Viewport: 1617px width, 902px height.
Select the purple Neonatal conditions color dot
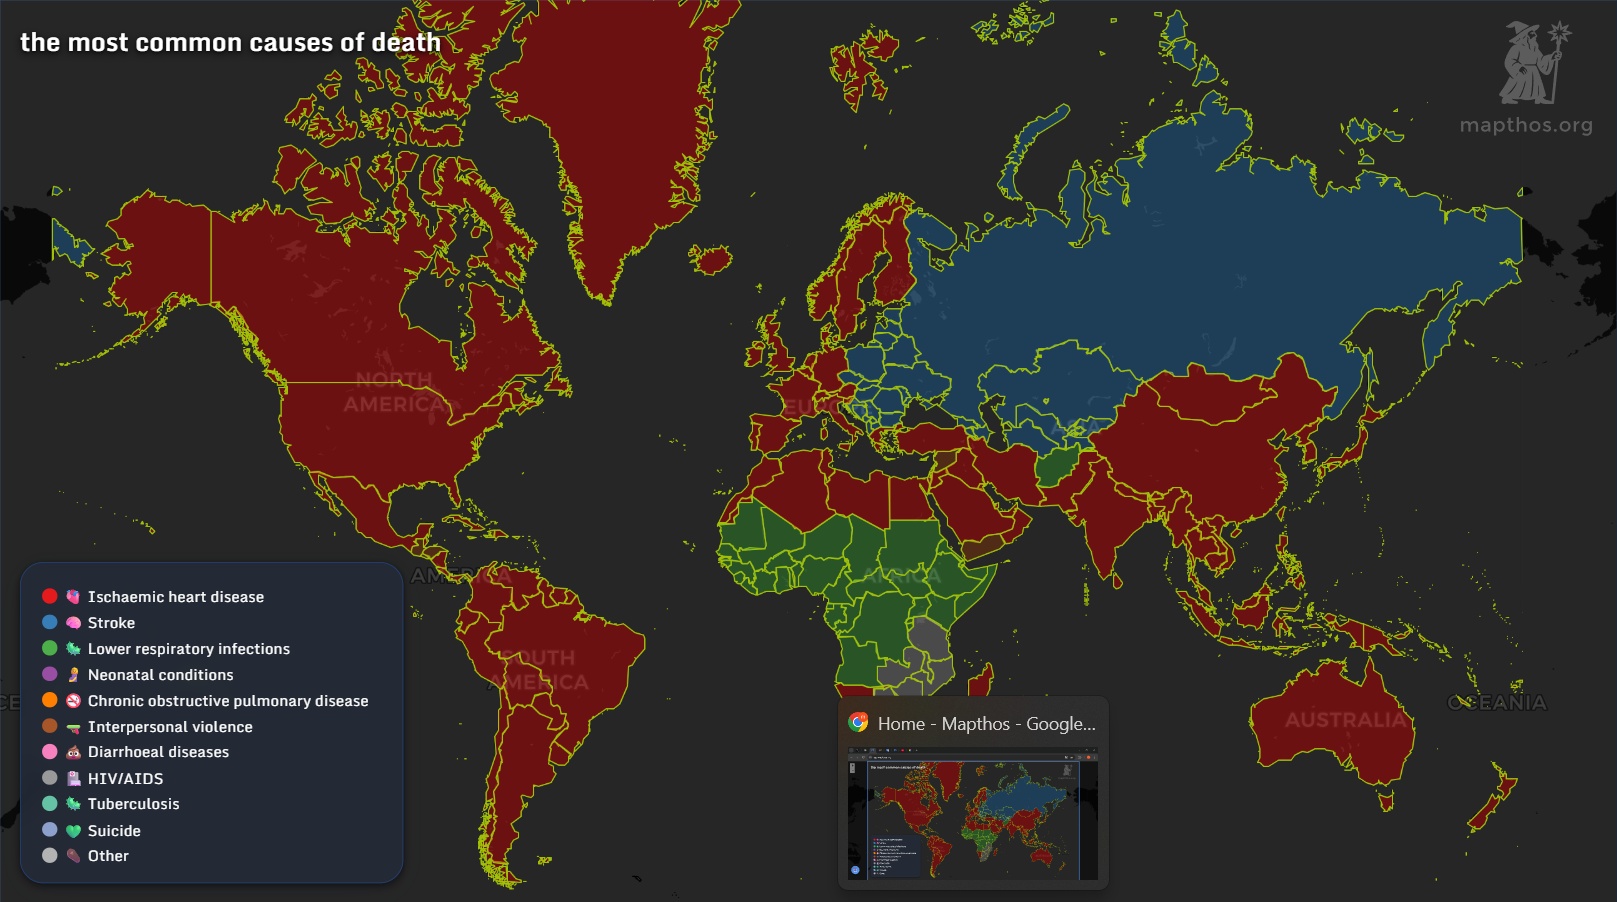[x=49, y=675]
